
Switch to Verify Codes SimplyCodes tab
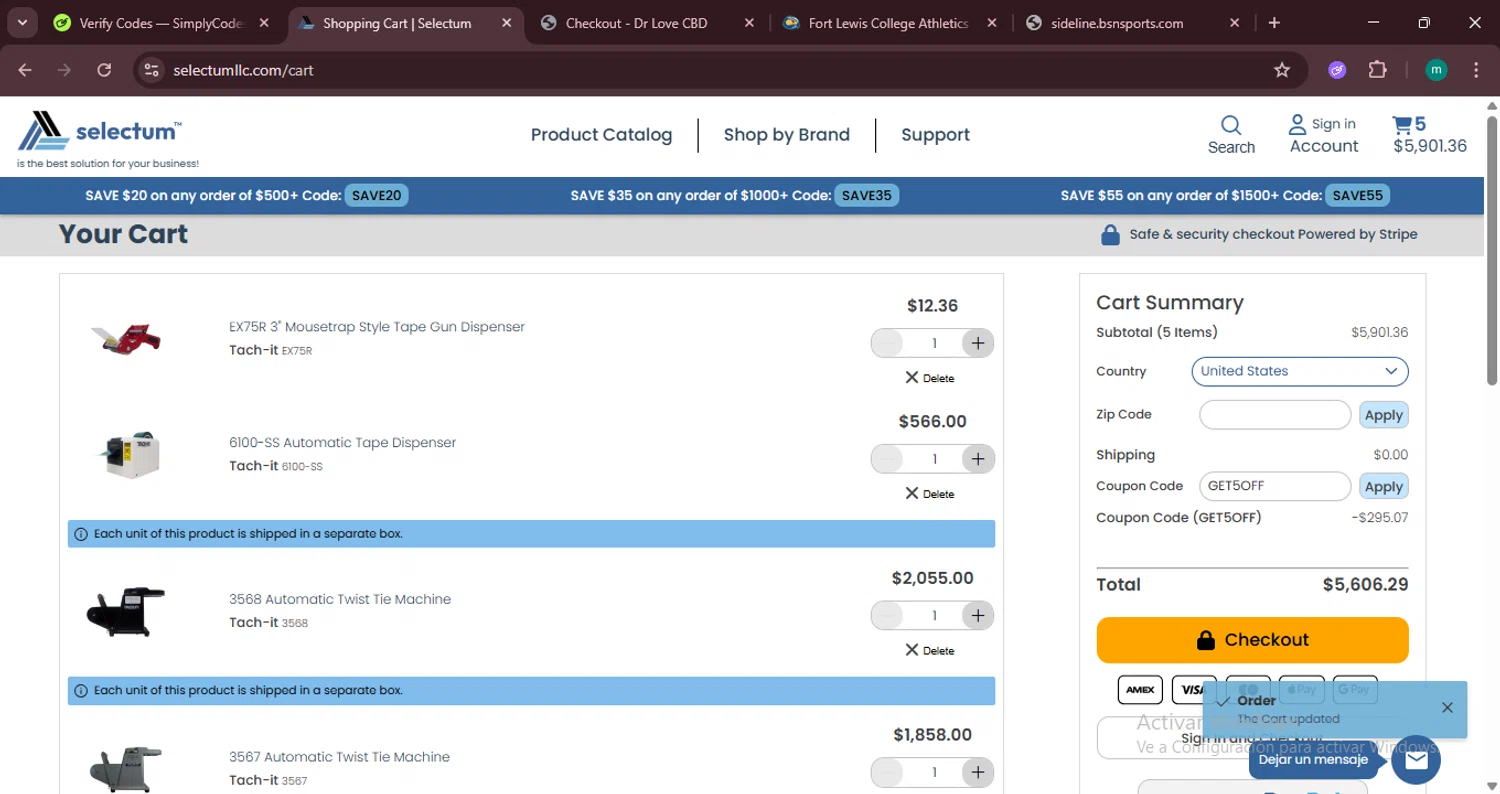pos(163,22)
